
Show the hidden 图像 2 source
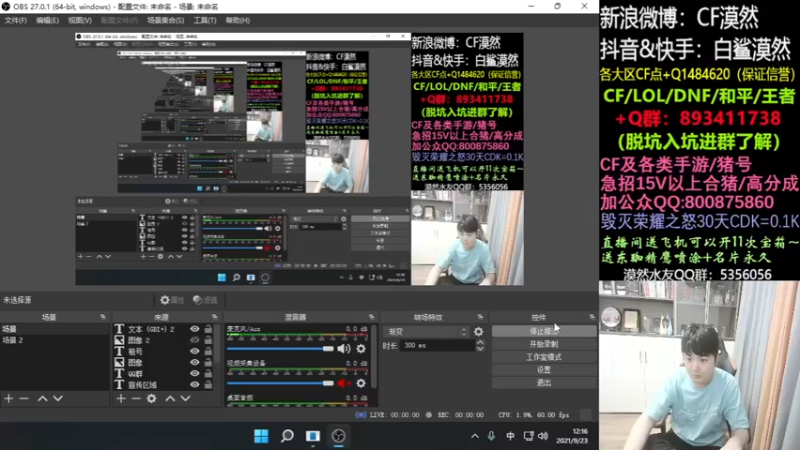click(x=194, y=340)
